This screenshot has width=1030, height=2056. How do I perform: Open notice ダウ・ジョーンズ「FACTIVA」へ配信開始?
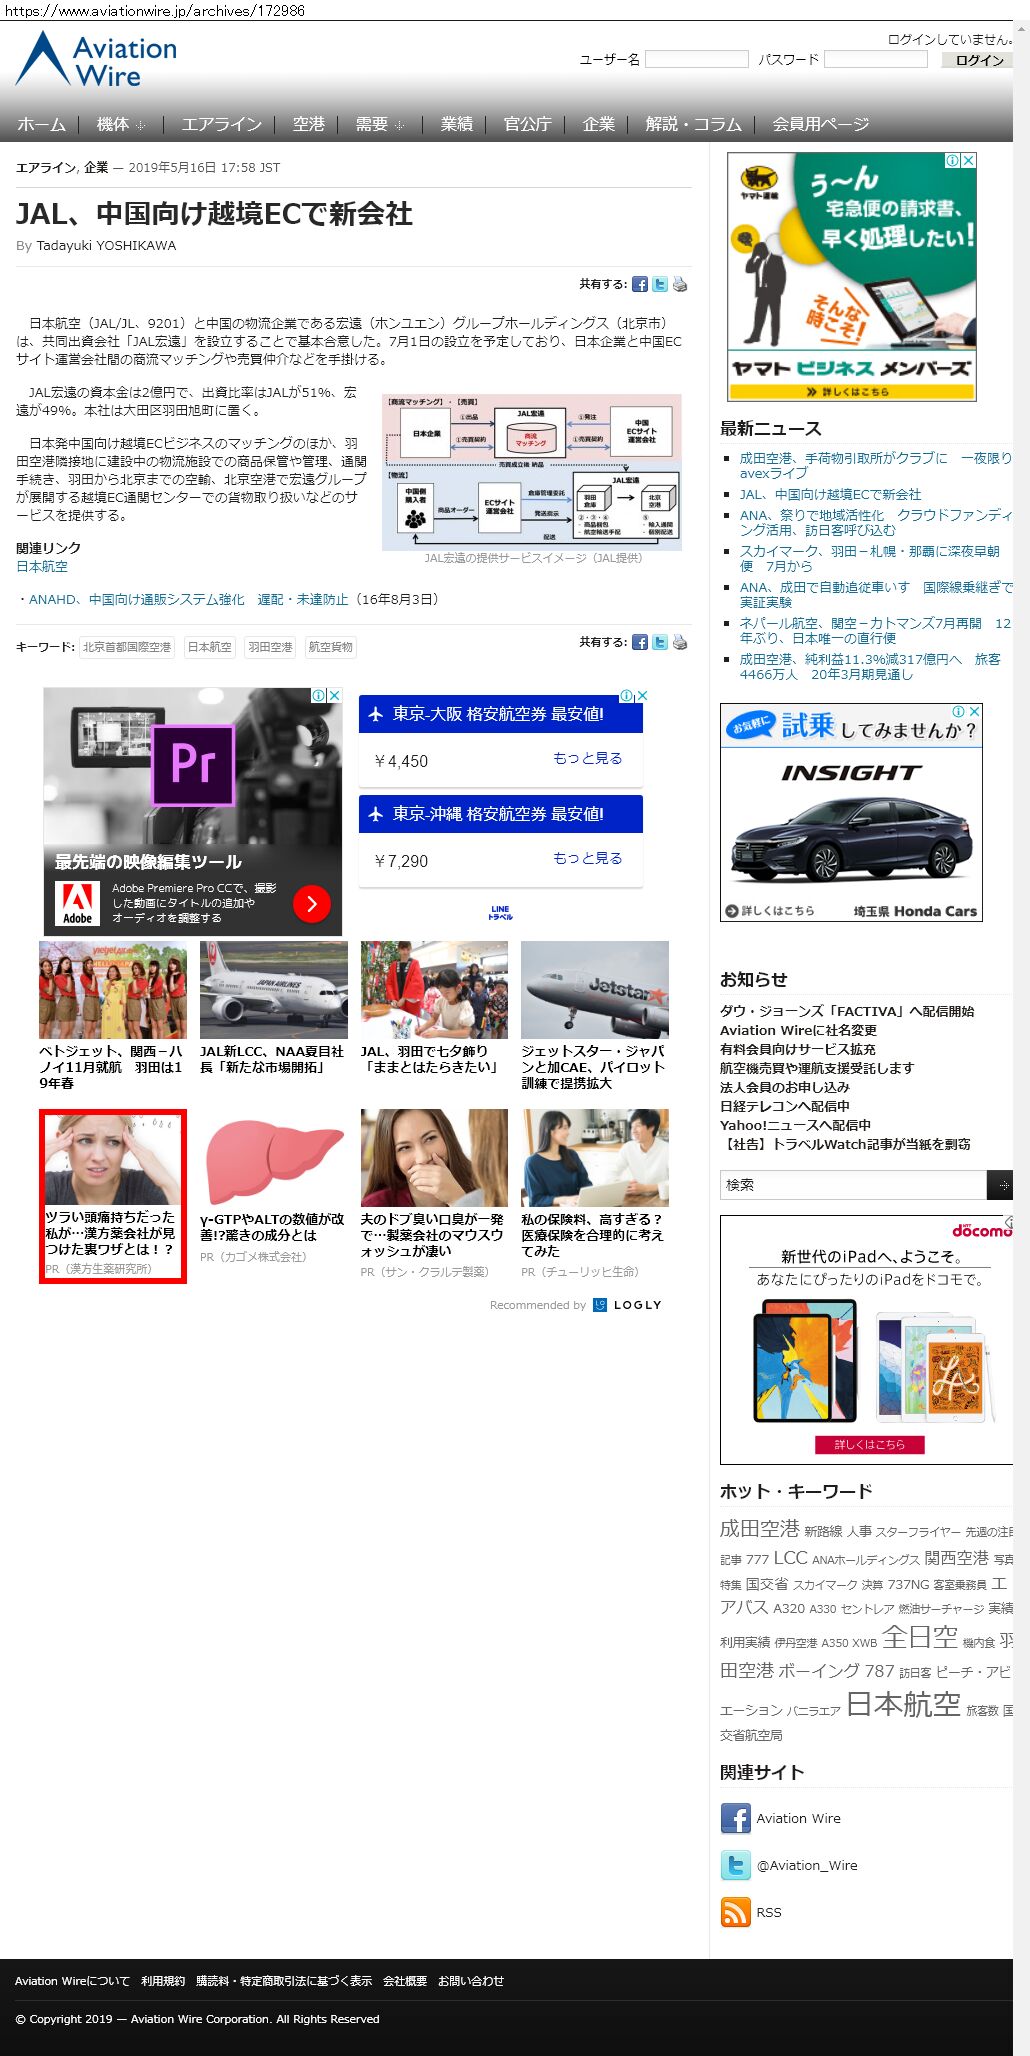coord(847,1011)
